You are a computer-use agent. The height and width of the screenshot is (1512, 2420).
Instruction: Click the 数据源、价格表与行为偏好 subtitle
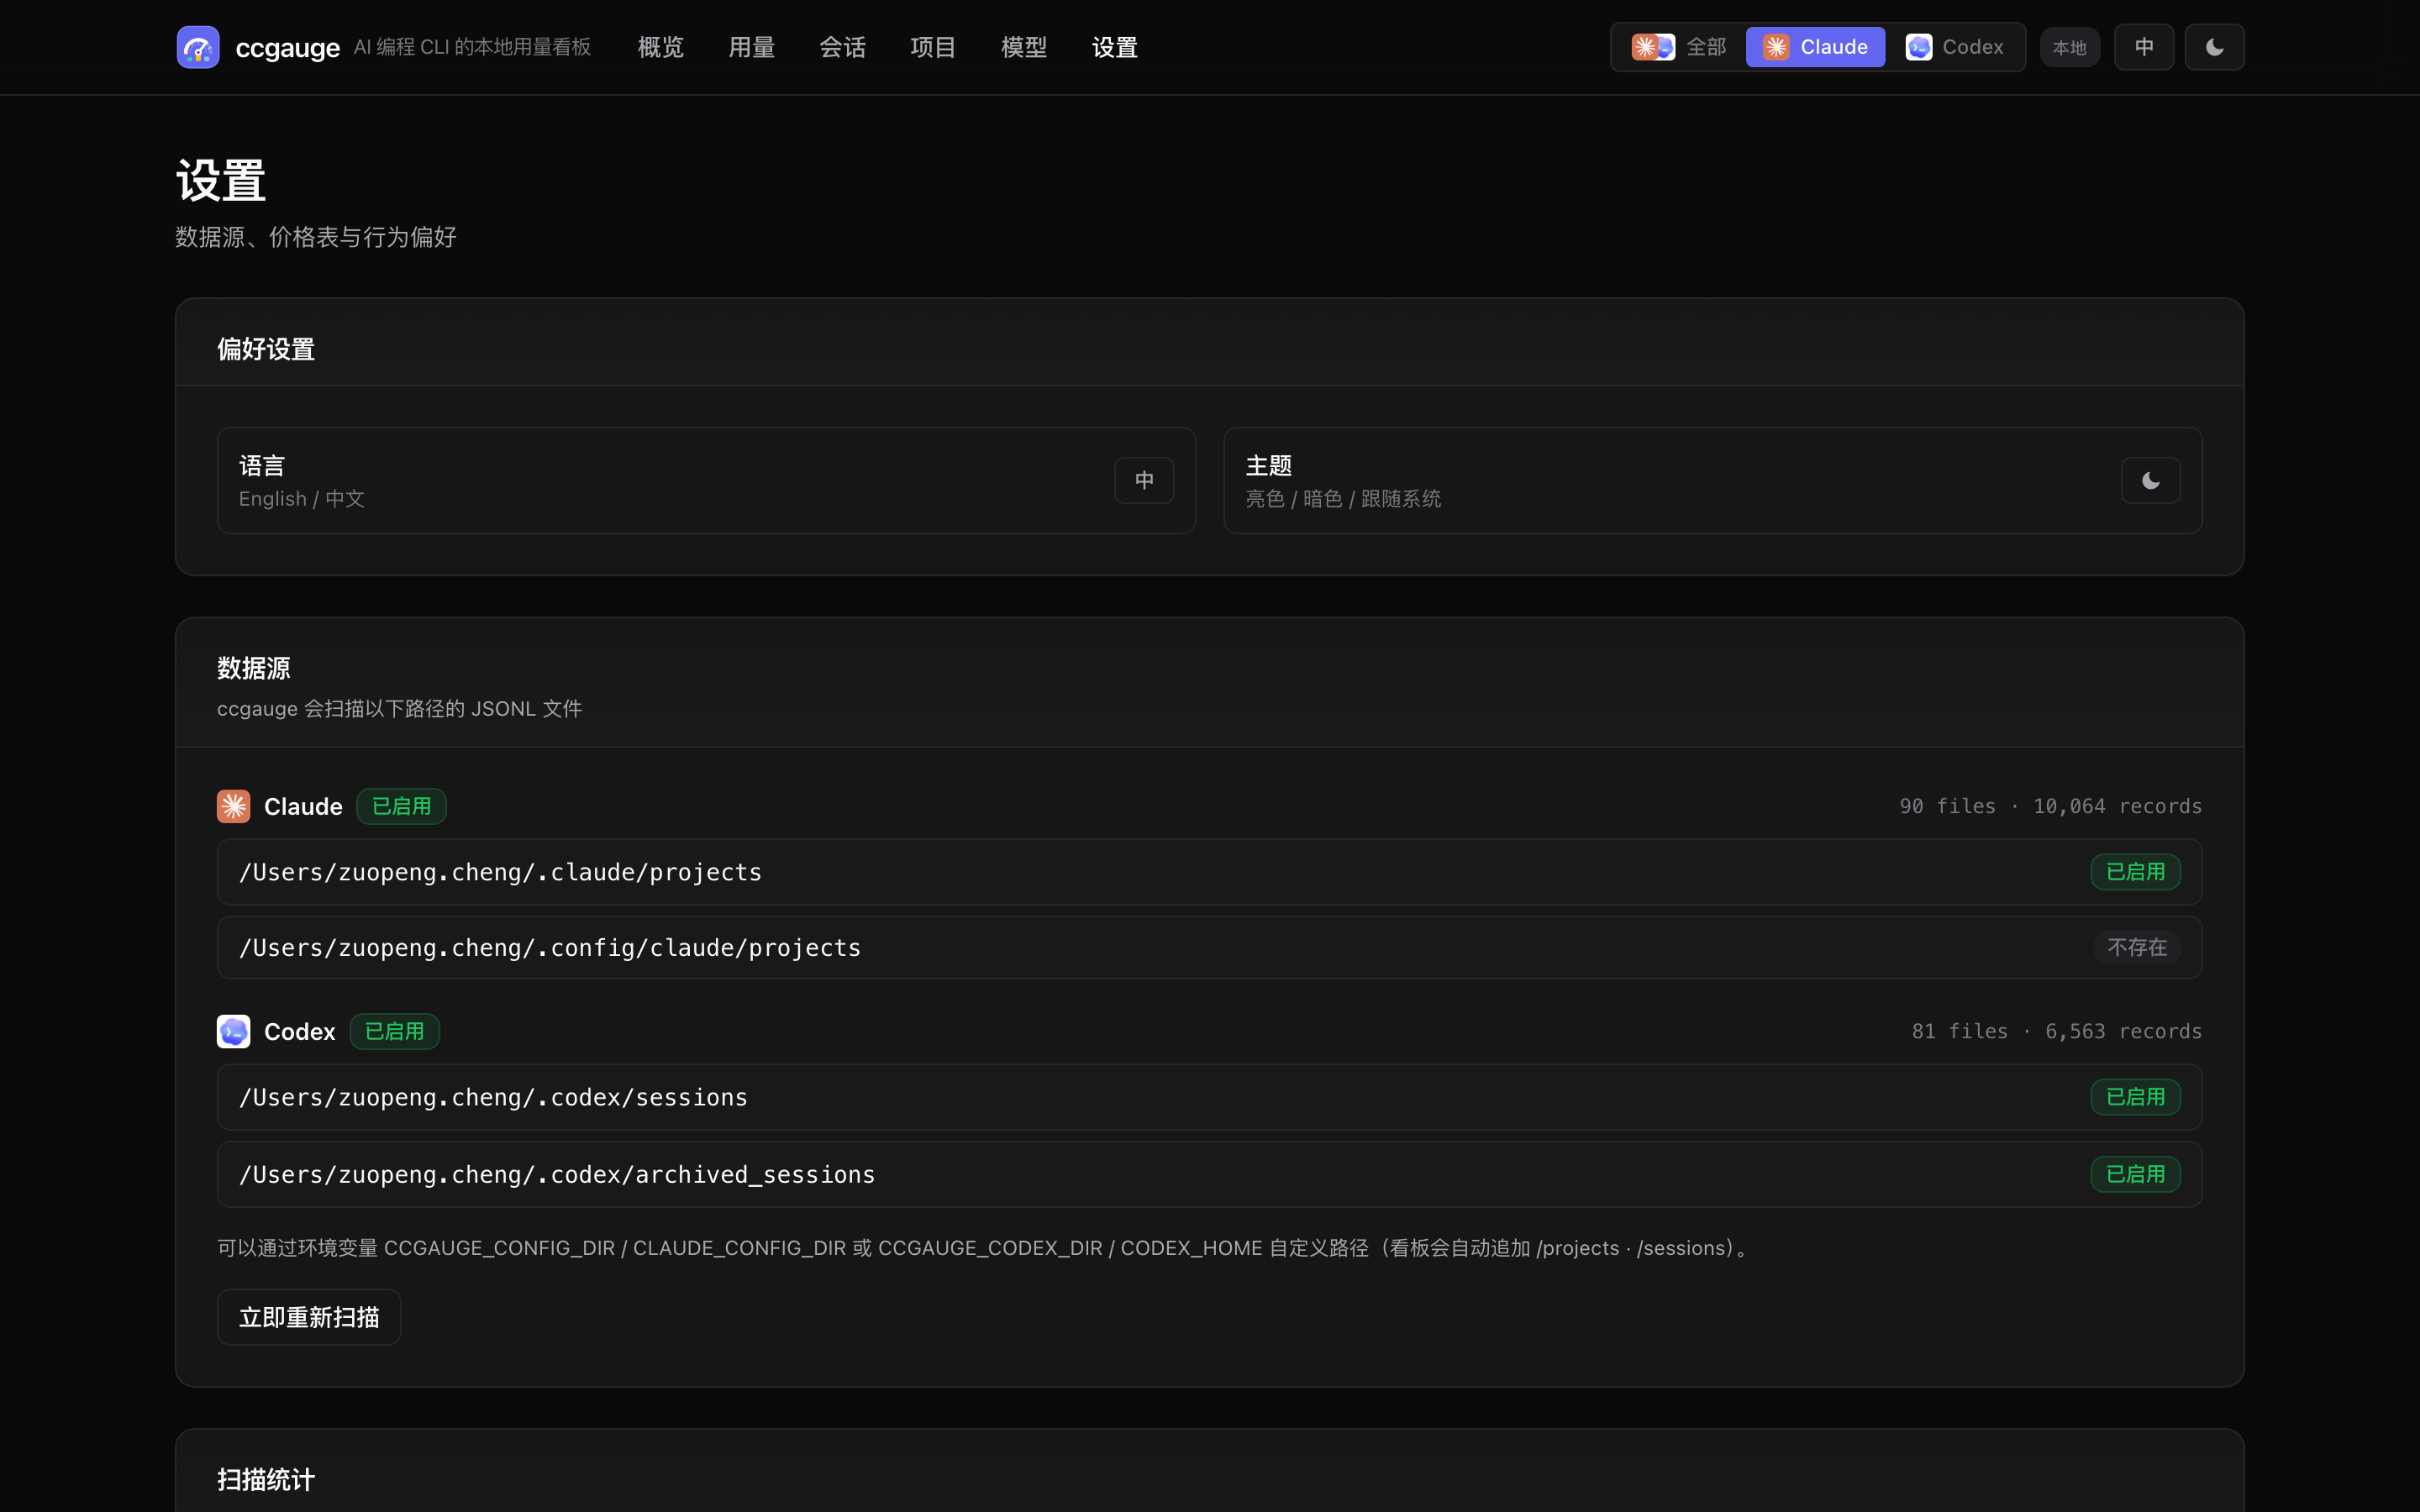point(316,237)
